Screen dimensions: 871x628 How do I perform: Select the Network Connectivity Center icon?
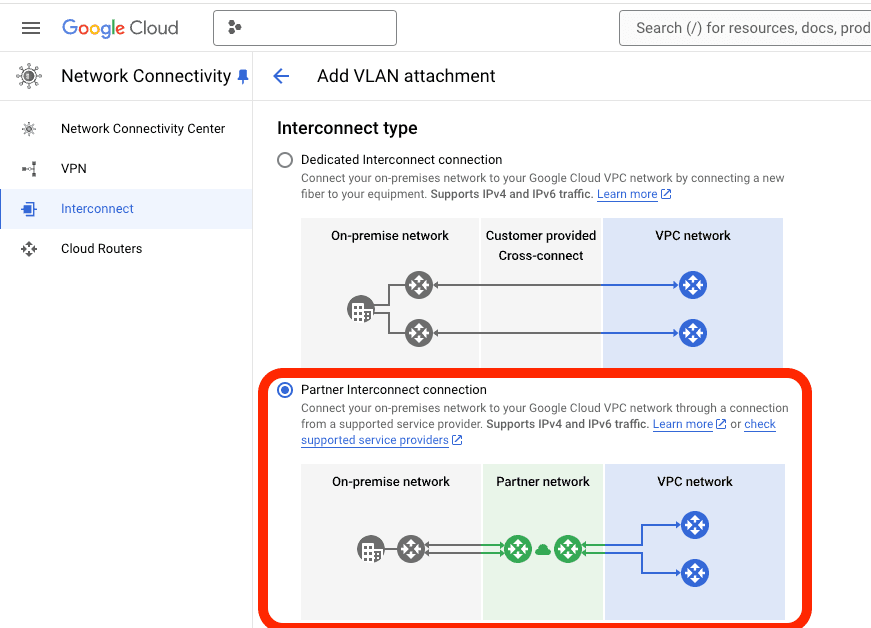[29, 128]
